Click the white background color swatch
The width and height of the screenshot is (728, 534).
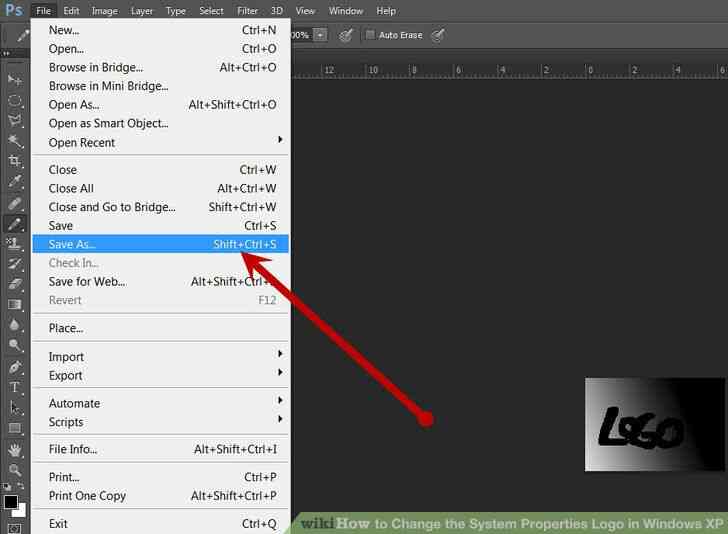click(20, 511)
